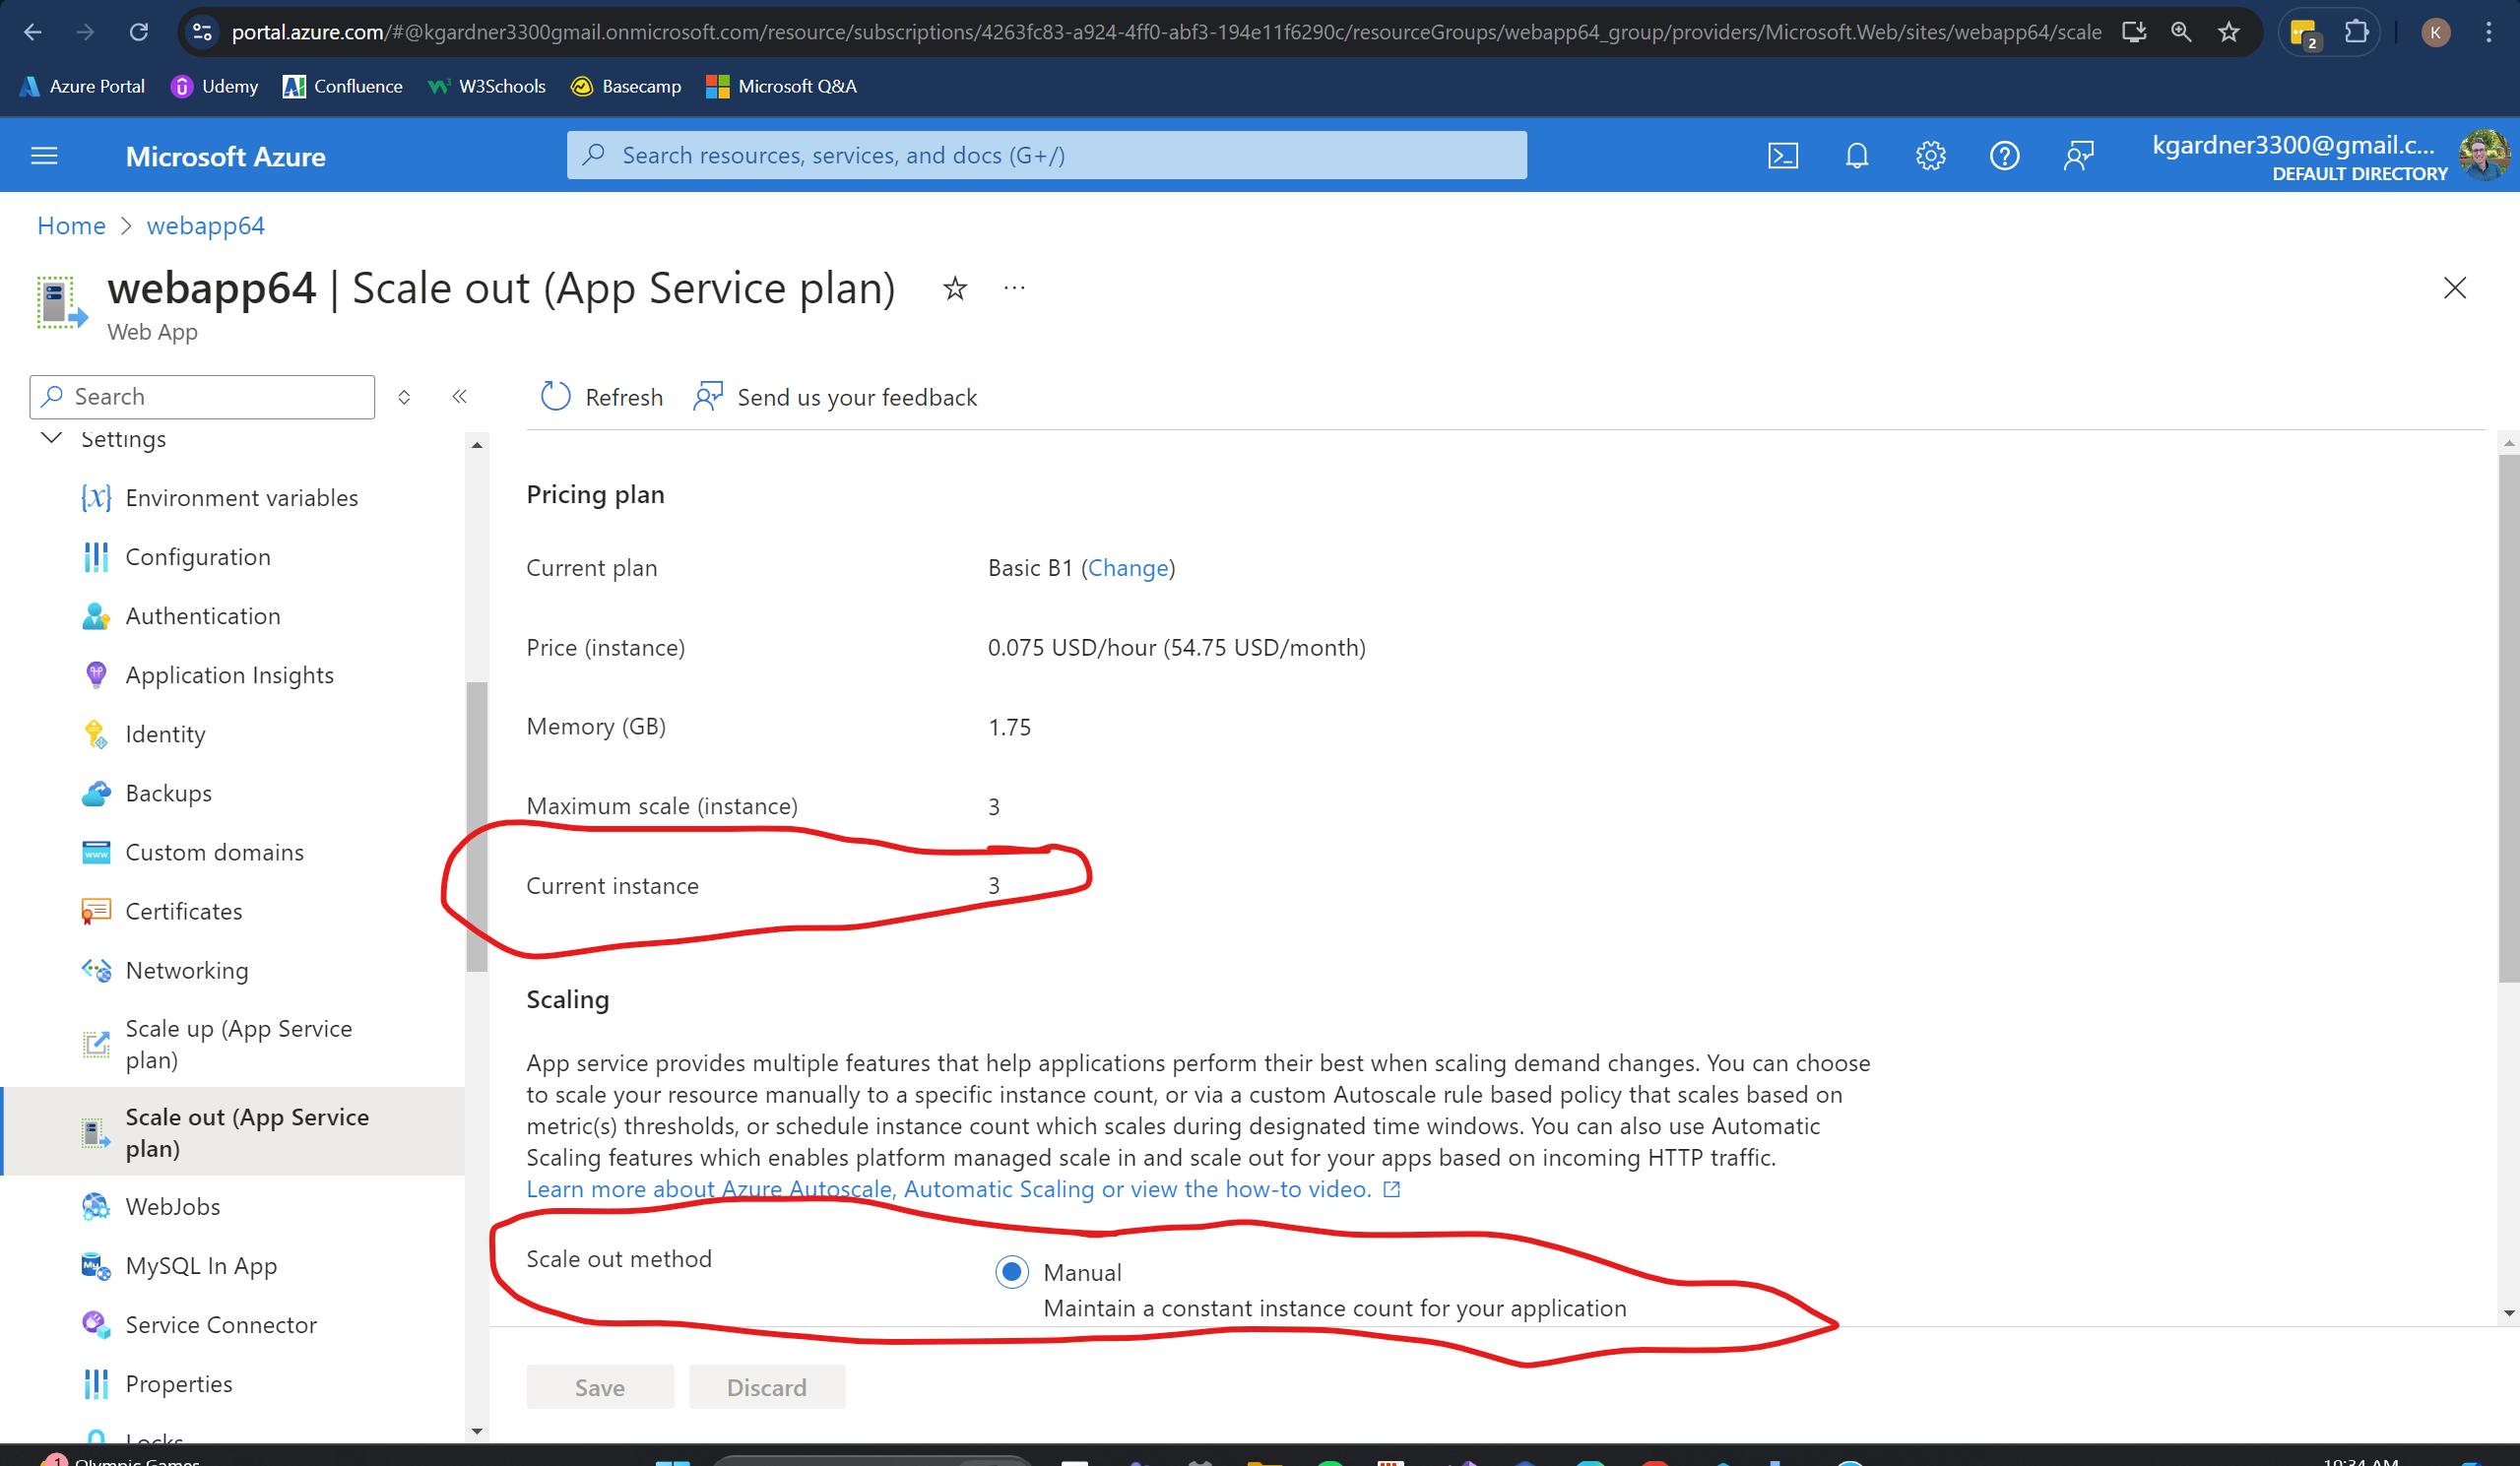
Task: Open portal settings gear icon
Action: (x=1930, y=155)
